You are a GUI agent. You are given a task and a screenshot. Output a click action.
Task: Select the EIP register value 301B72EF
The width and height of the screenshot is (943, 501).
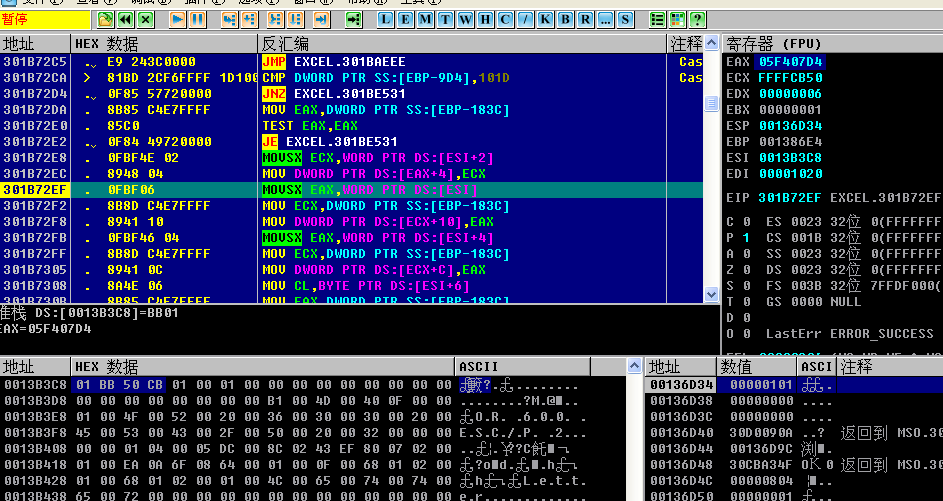(x=790, y=198)
